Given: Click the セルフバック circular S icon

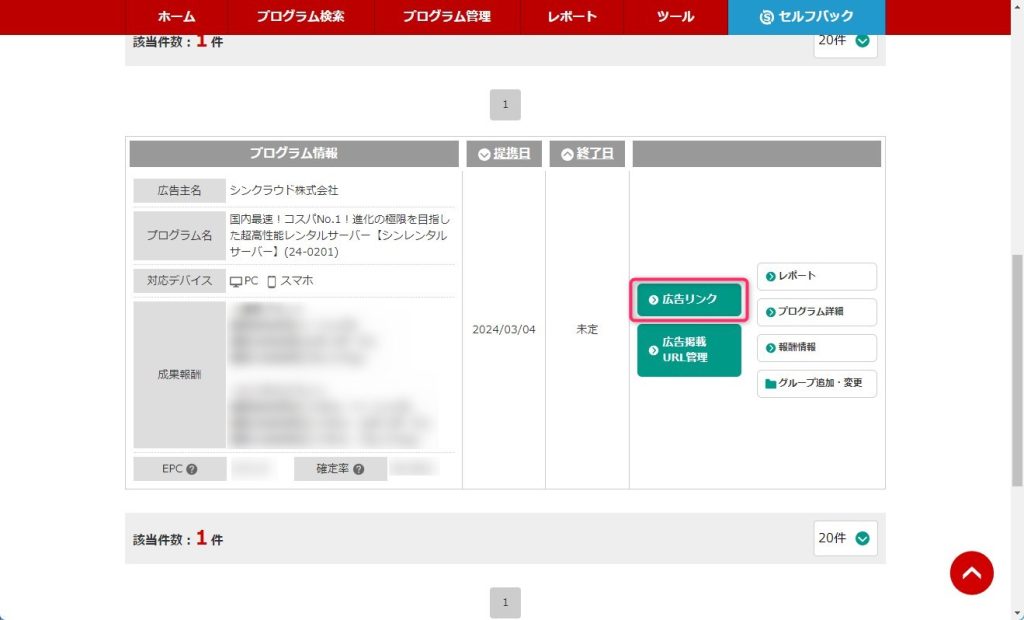Looking at the screenshot, I should [x=767, y=17].
